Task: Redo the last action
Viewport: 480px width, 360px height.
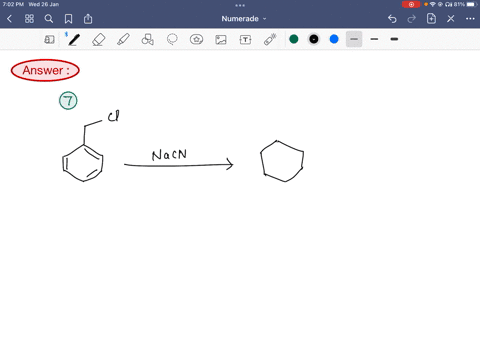Action: coord(412,19)
